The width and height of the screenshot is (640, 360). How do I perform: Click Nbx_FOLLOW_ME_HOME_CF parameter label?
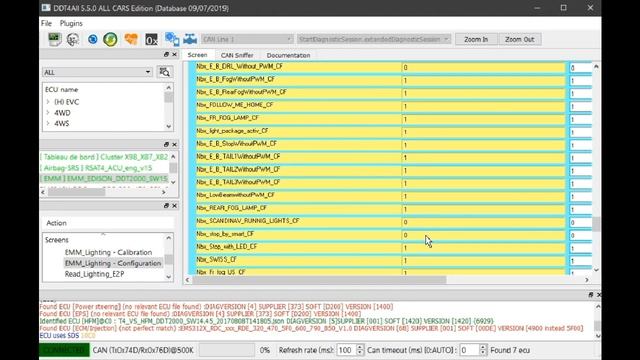click(235, 105)
